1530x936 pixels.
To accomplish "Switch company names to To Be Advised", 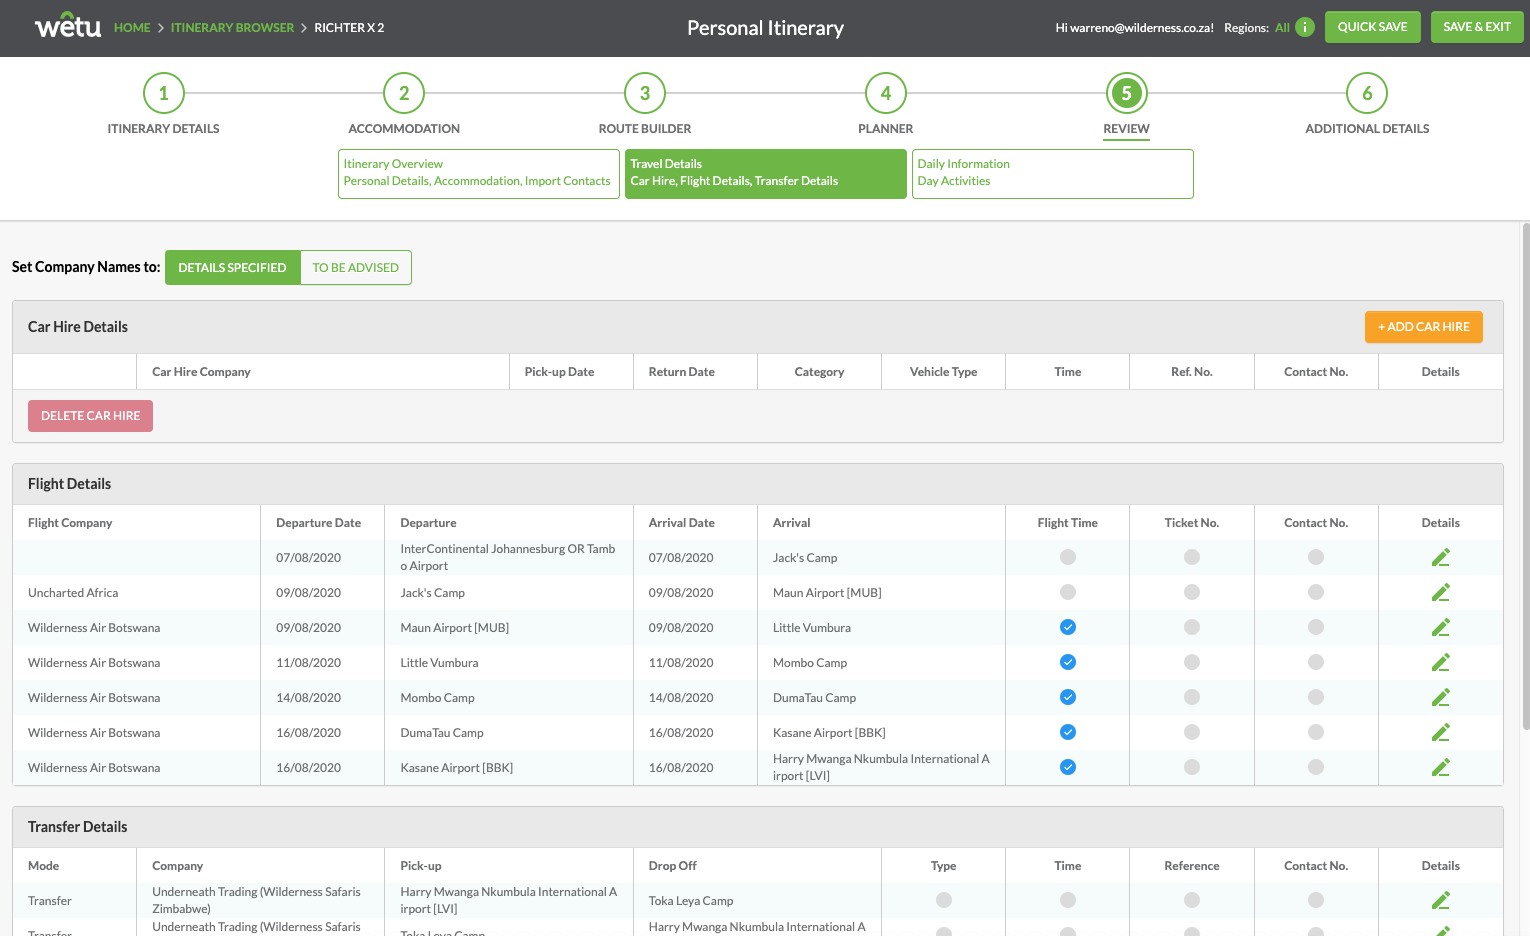I will point(355,268).
